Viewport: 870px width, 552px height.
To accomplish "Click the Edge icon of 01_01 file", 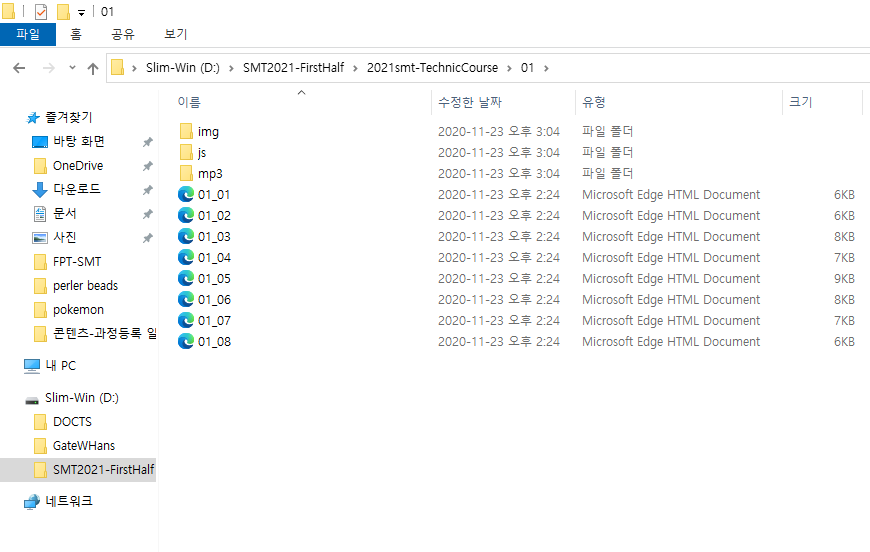I will [186, 194].
